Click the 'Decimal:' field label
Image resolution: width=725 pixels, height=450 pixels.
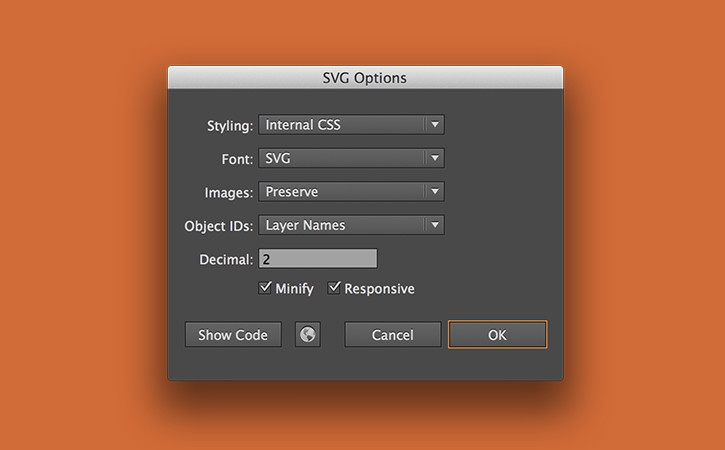(226, 260)
